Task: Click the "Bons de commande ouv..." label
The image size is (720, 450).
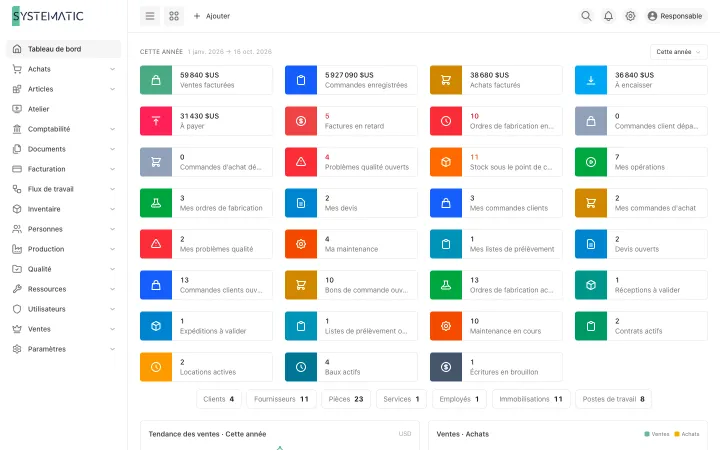Action: tap(366, 290)
